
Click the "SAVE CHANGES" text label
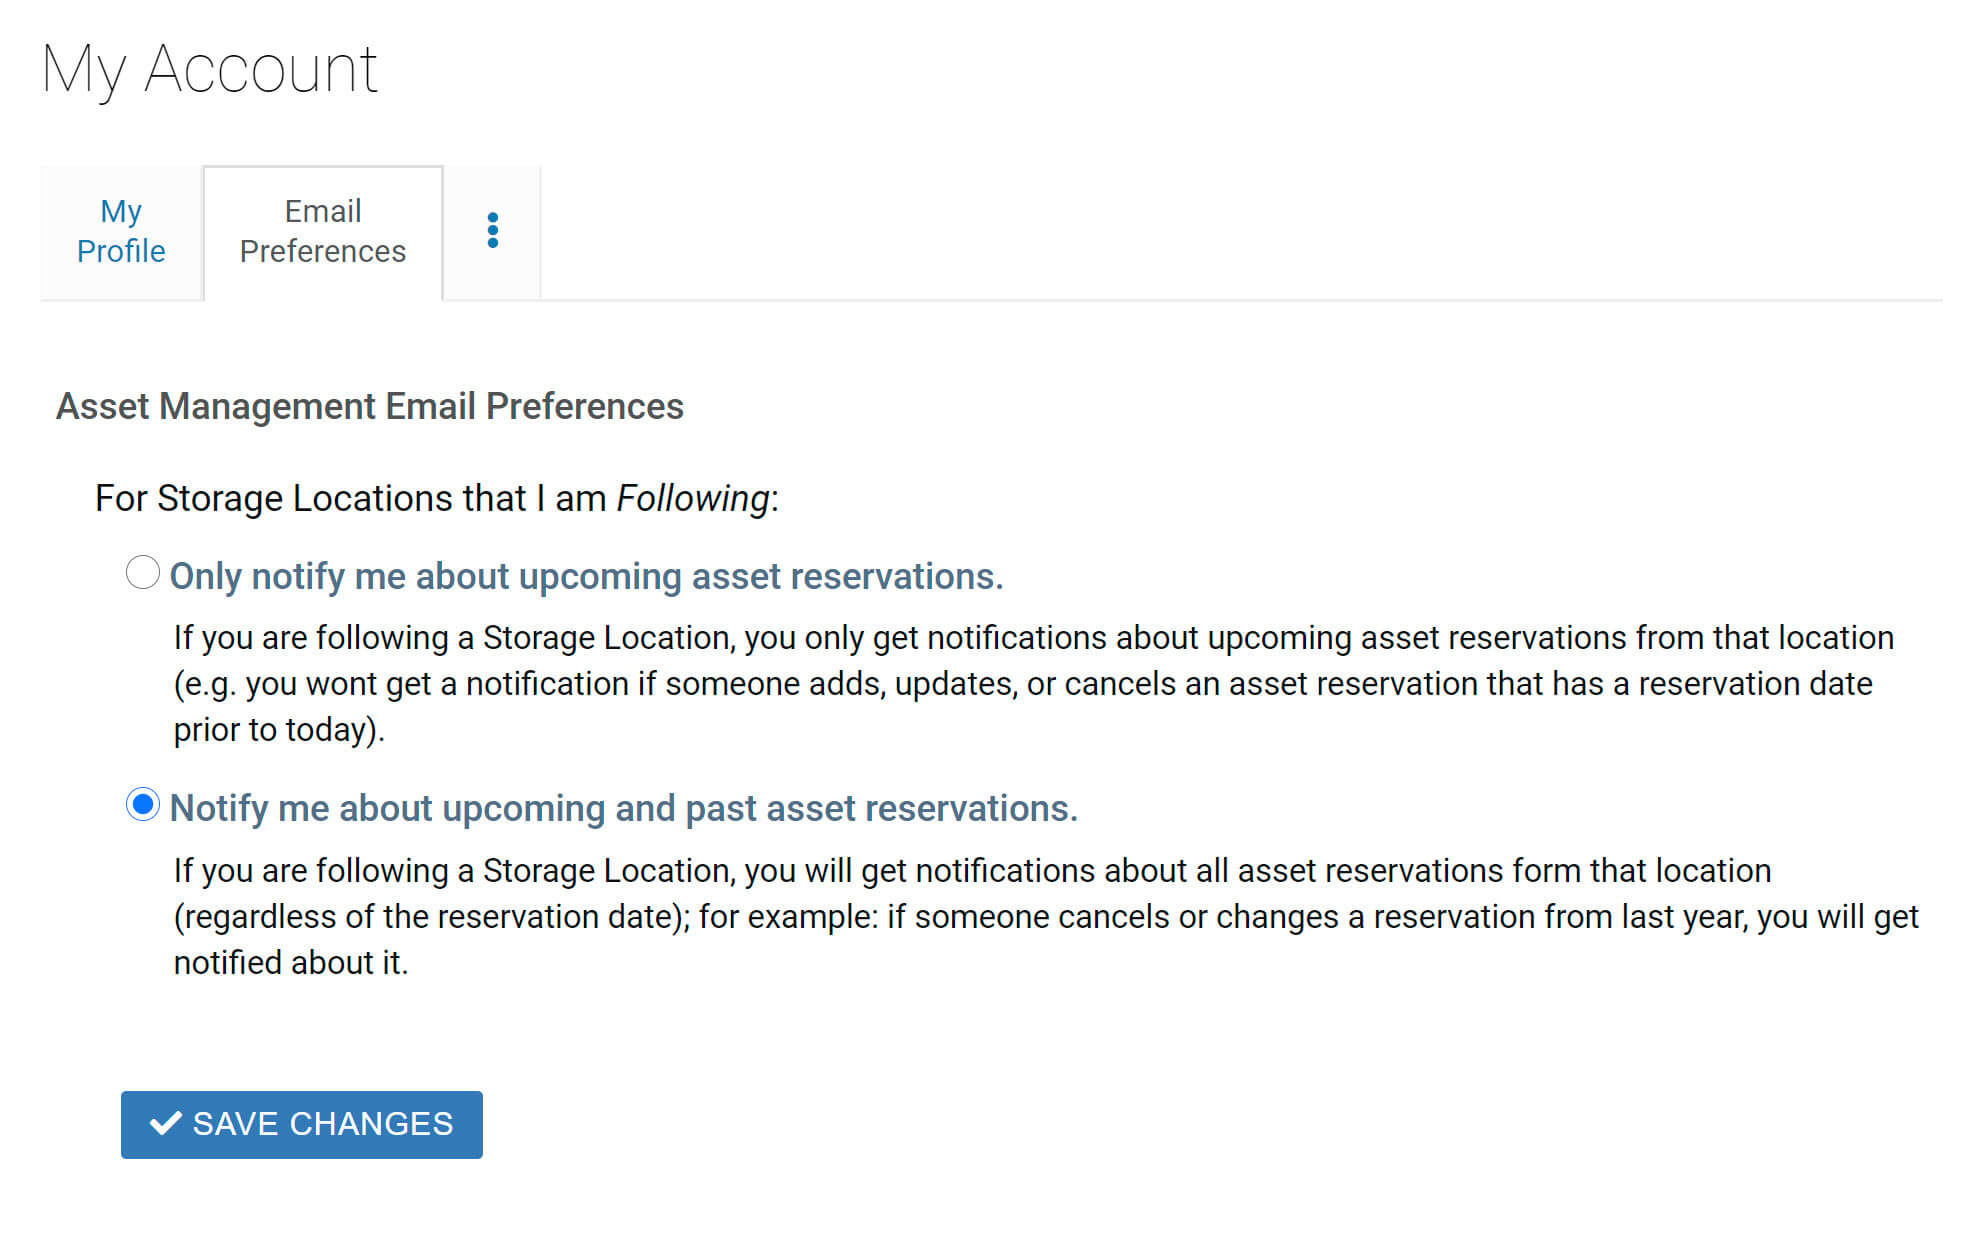pyautogui.click(x=322, y=1124)
